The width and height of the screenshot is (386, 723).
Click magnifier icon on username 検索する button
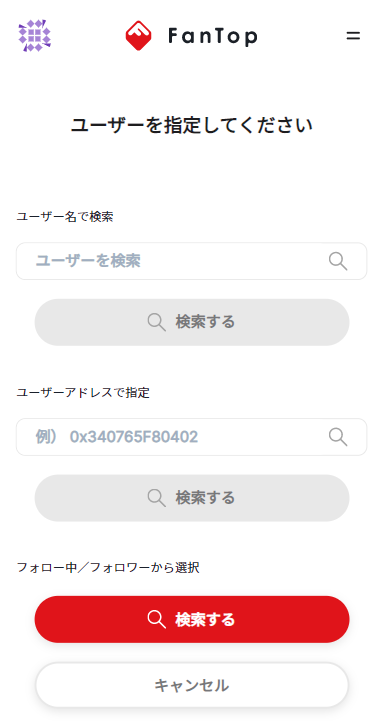(x=156, y=322)
